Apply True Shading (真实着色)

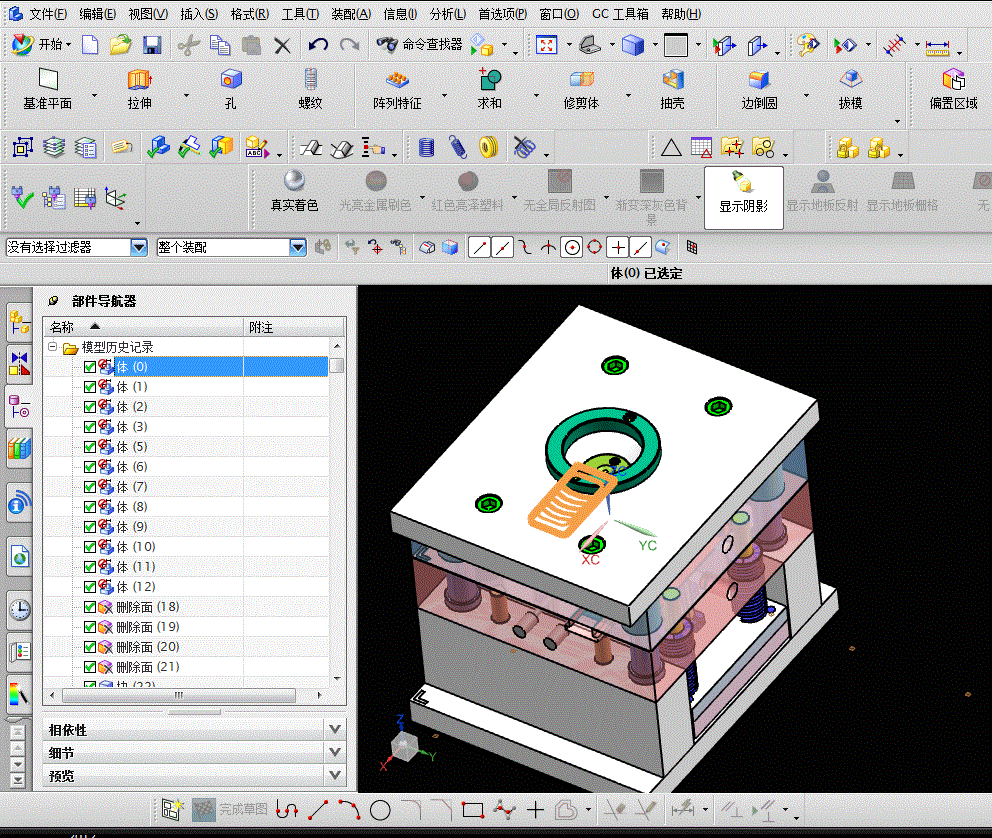[x=294, y=192]
